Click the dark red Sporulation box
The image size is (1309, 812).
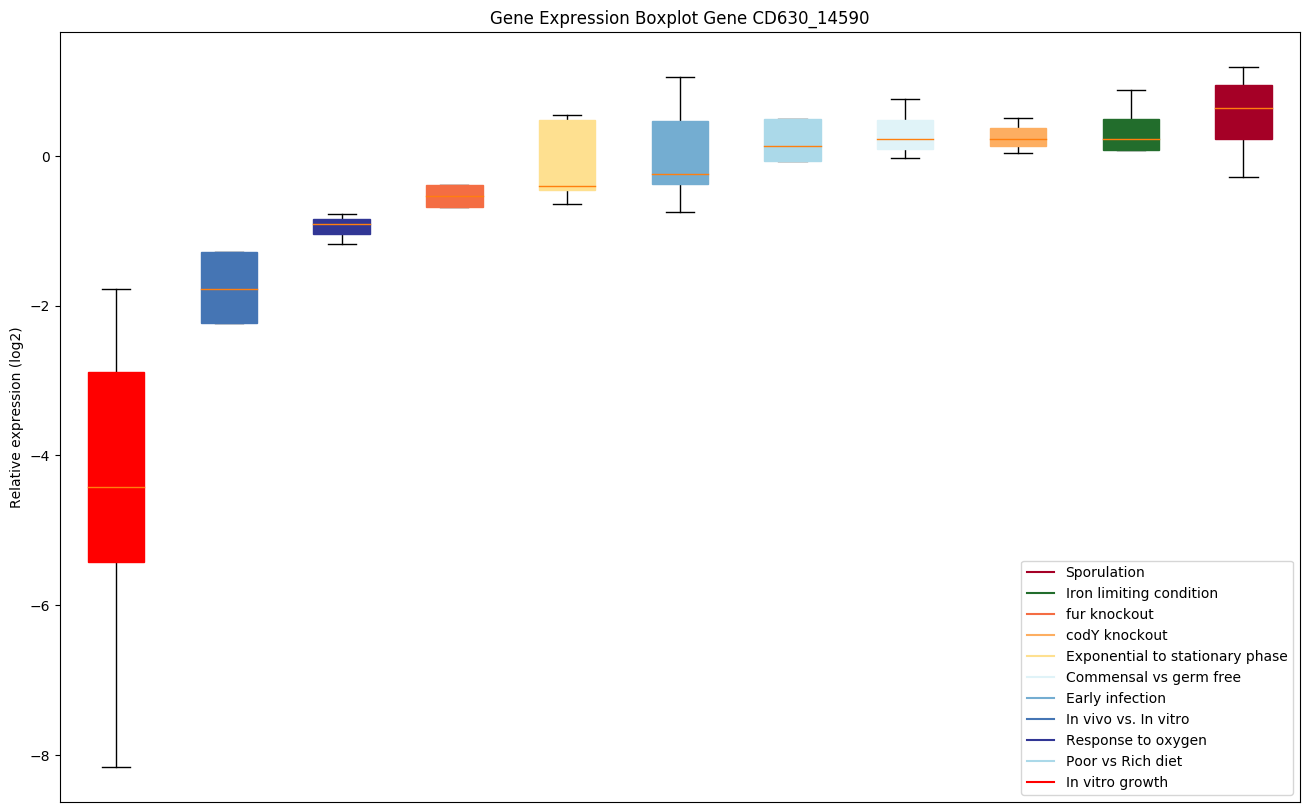1243,112
